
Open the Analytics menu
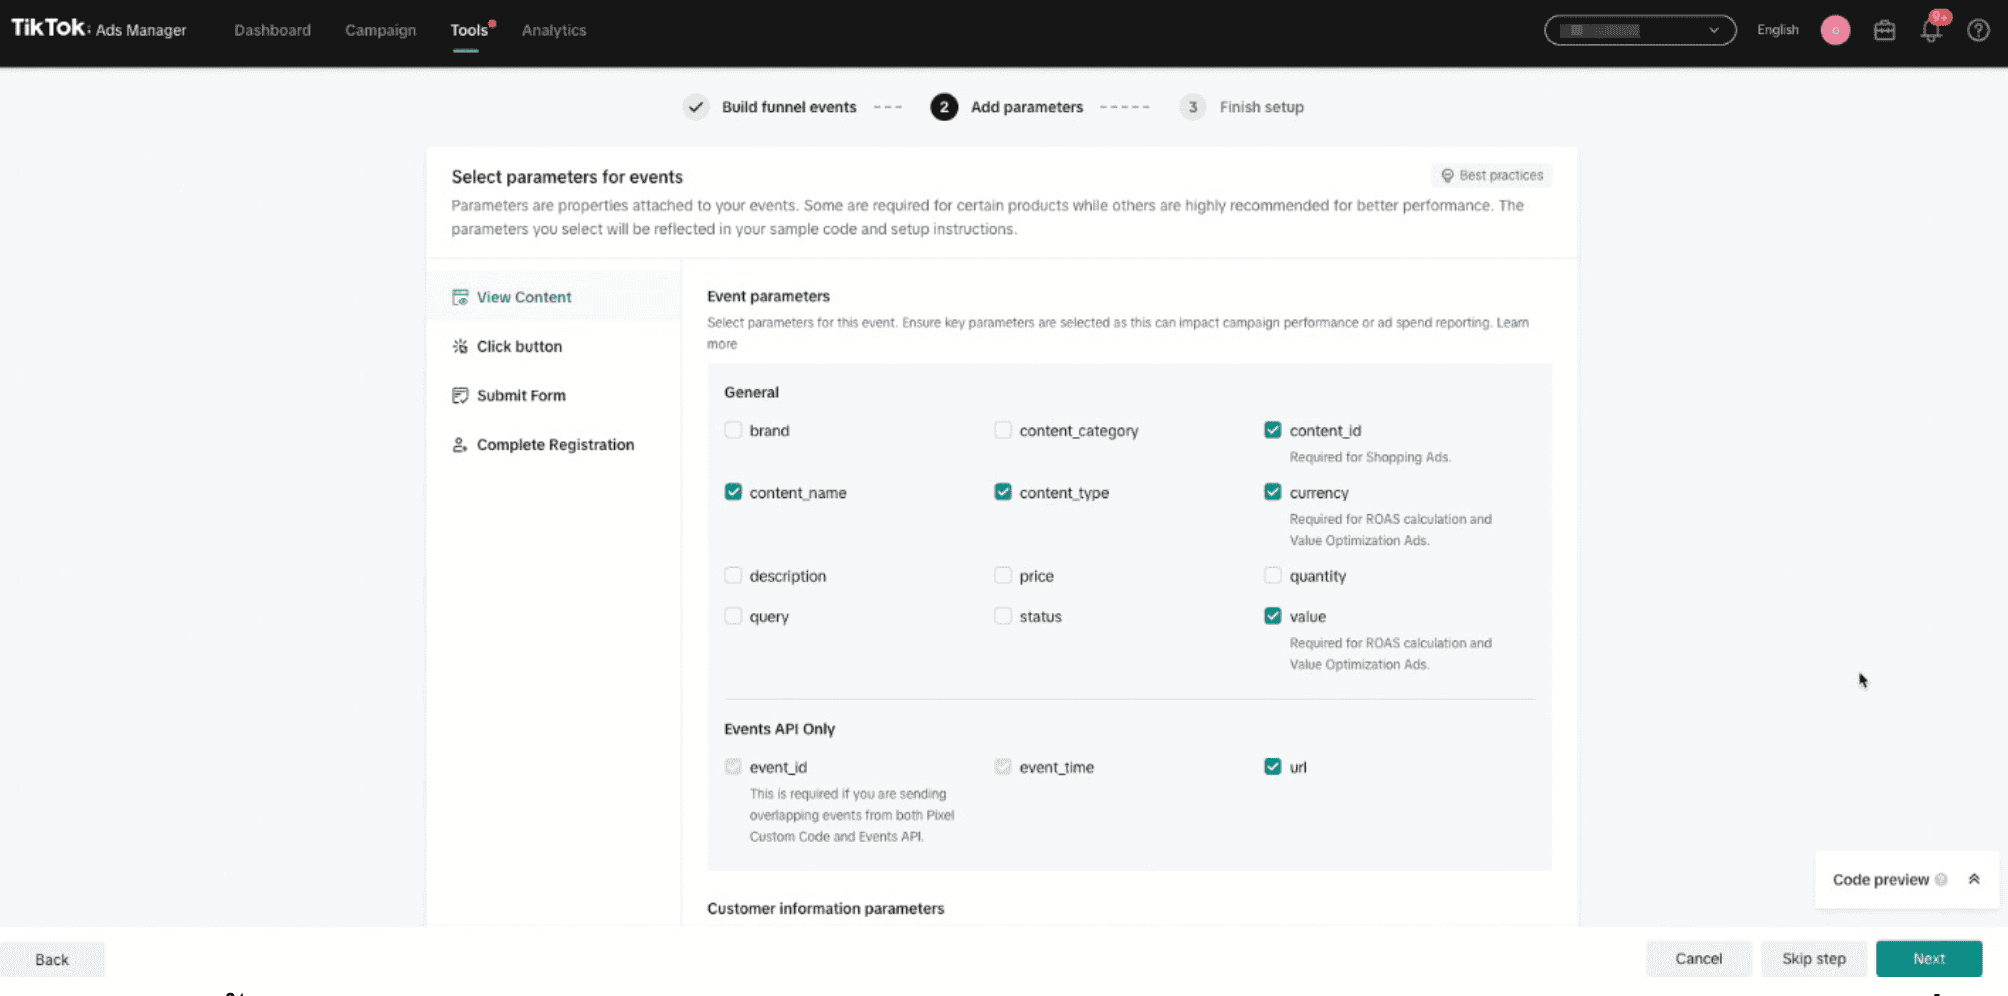point(554,30)
